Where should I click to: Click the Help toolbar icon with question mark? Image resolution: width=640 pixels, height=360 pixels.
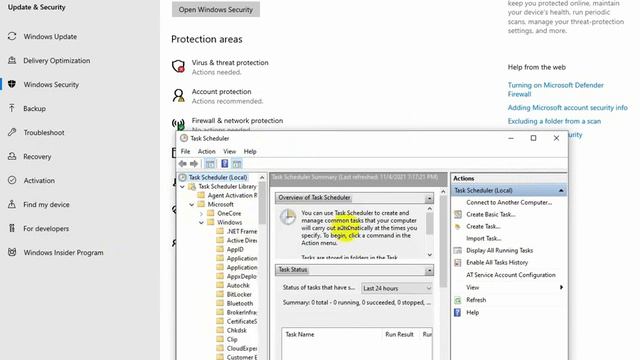tap(224, 164)
